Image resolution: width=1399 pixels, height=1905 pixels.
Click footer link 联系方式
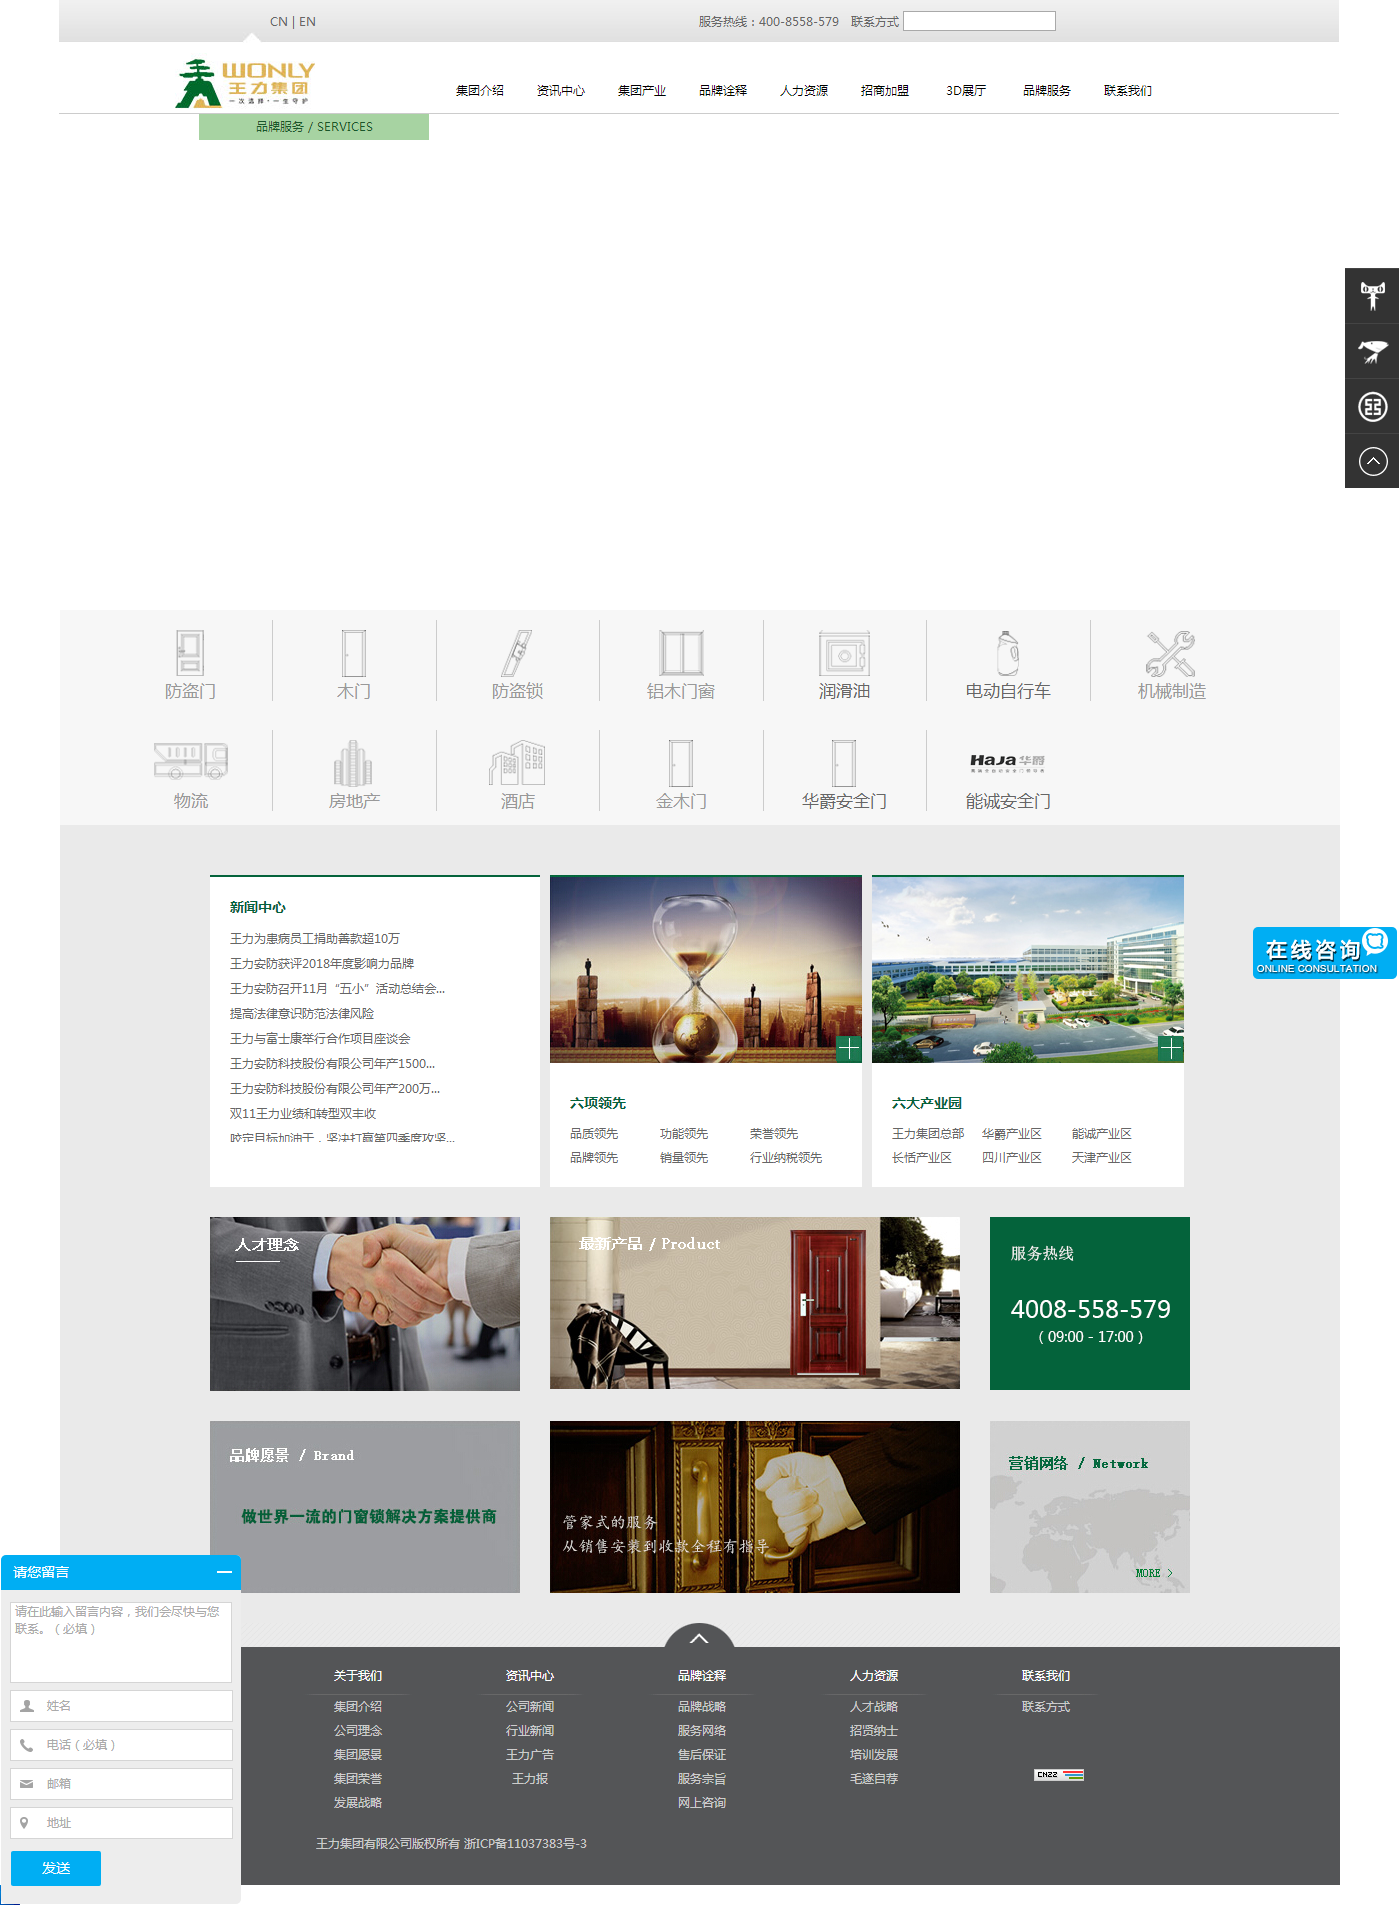[x=1046, y=1706]
